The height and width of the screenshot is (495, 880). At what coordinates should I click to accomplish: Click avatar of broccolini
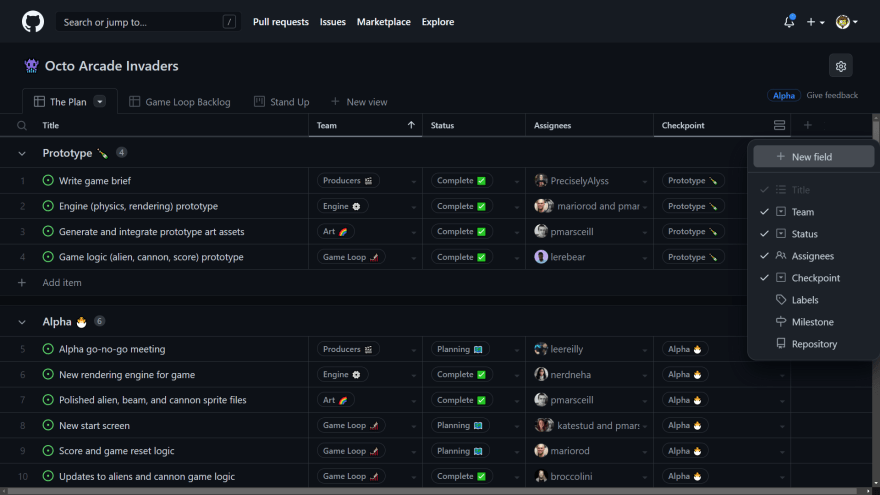[540, 476]
